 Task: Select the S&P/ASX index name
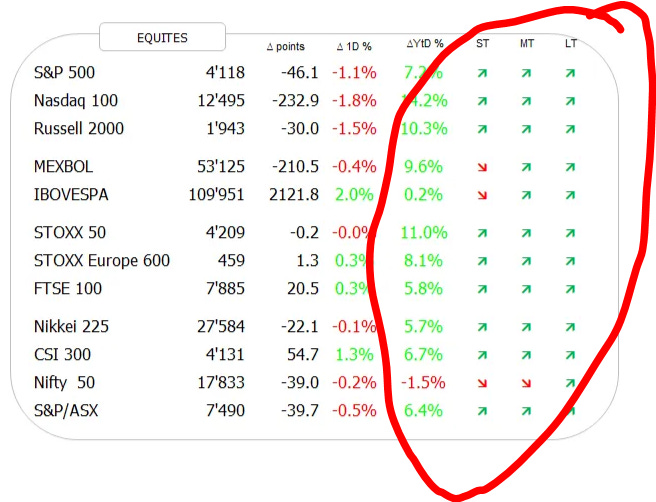(x=66, y=411)
